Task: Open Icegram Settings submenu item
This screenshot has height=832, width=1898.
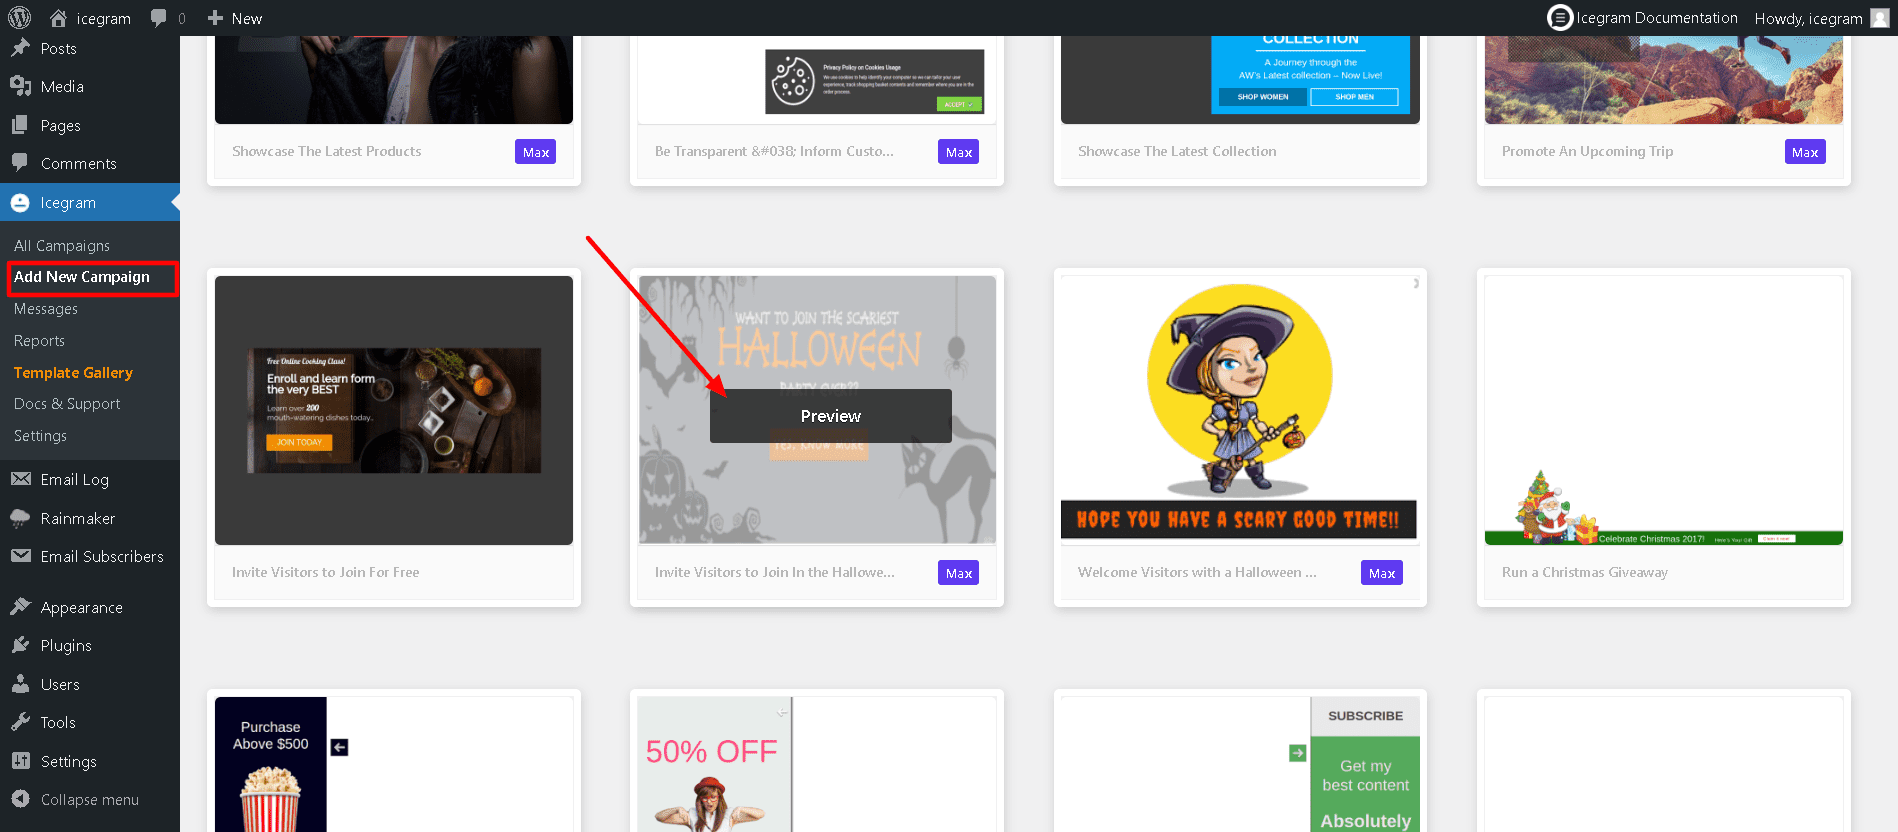Action: 40,436
